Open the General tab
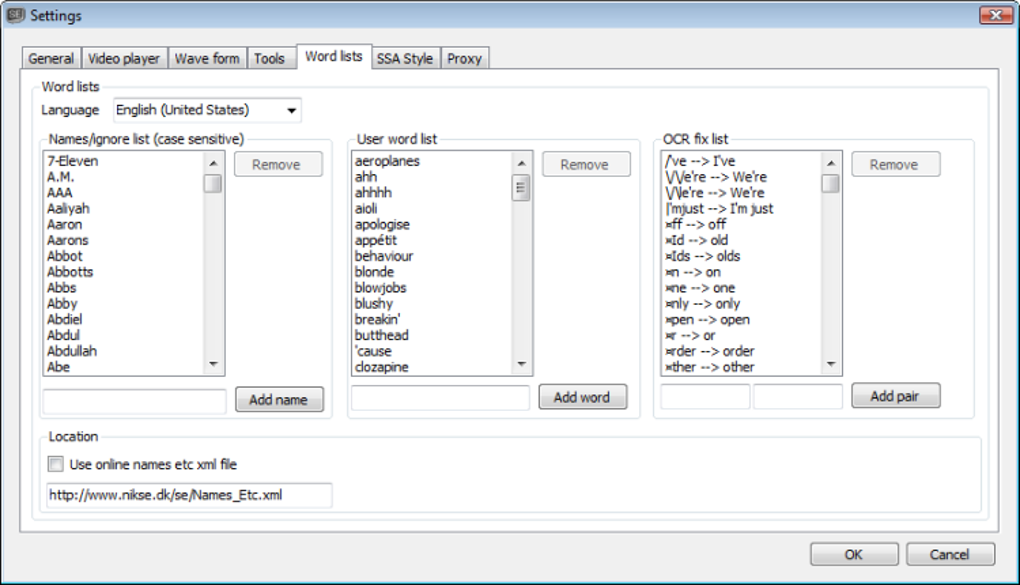1020x585 pixels. [51, 59]
